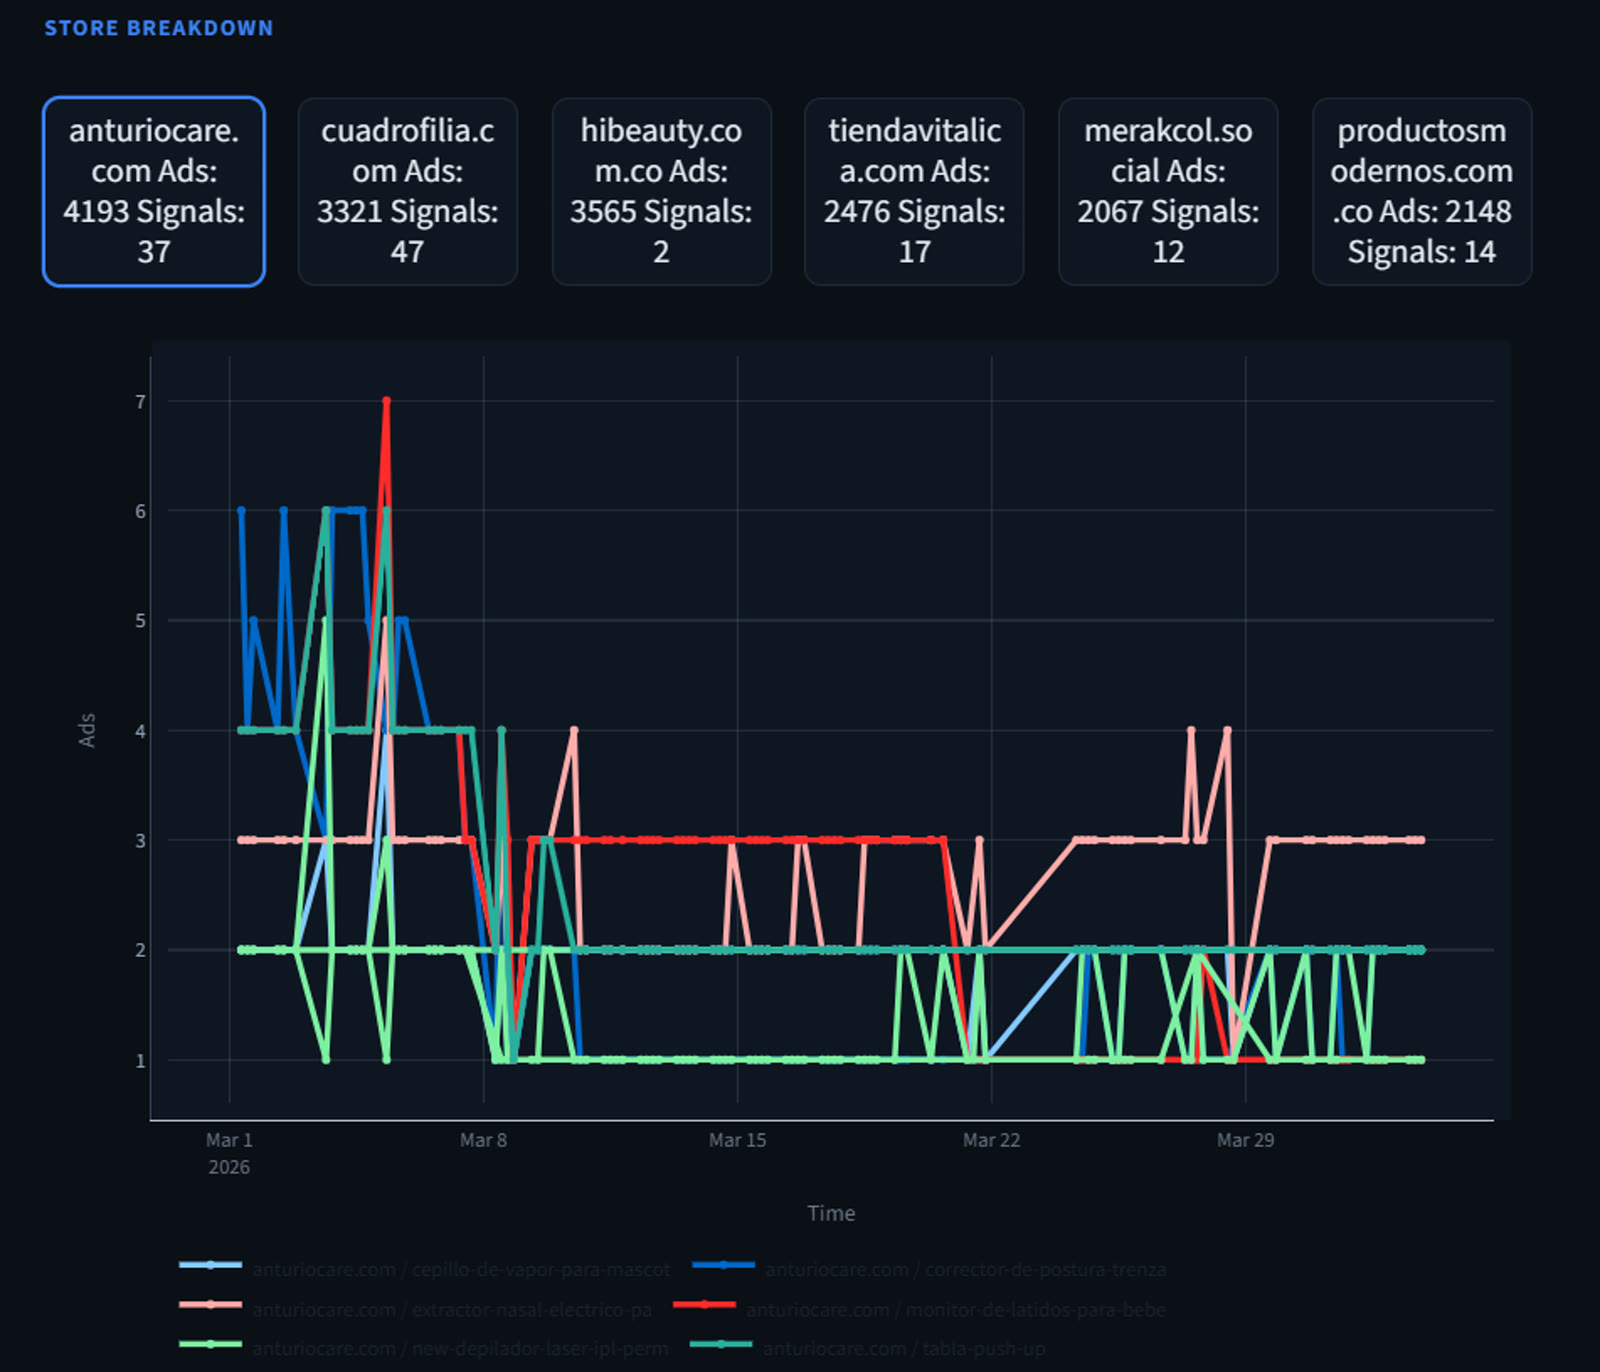1600x1372 pixels.
Task: Click the red peak data point at 7
Action: (386, 401)
